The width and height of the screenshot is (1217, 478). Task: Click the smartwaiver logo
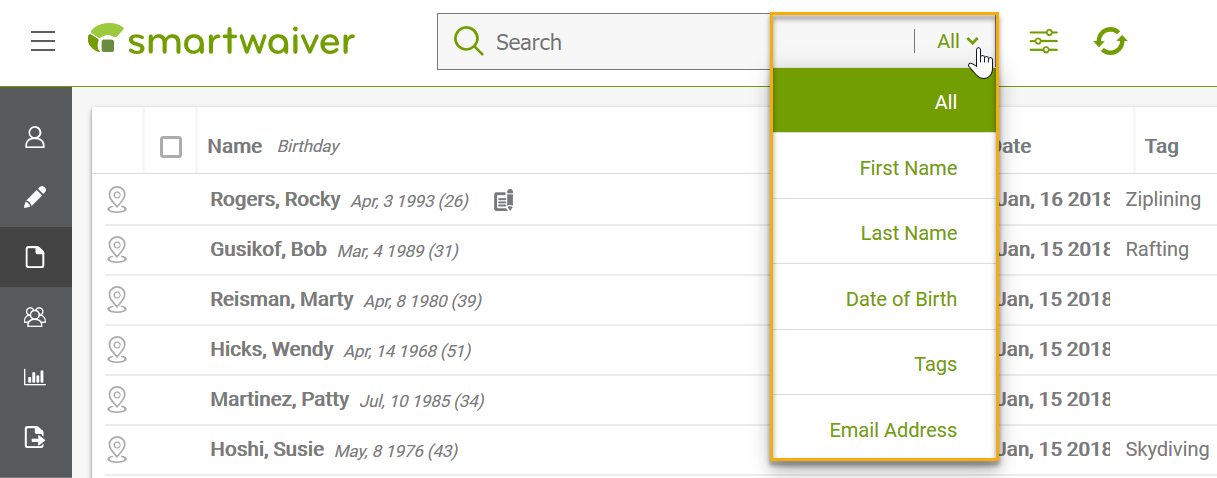(221, 40)
